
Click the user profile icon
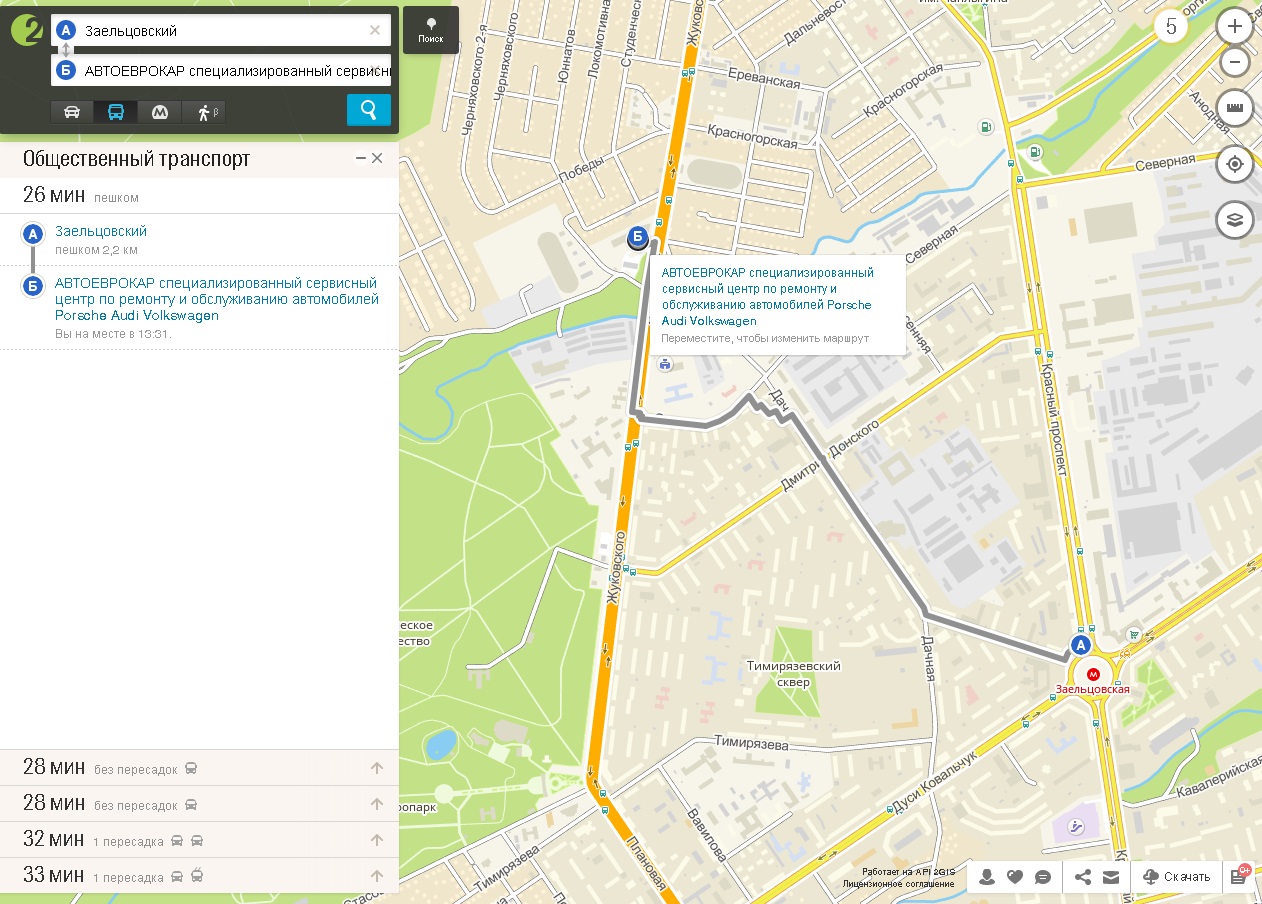tap(987, 877)
